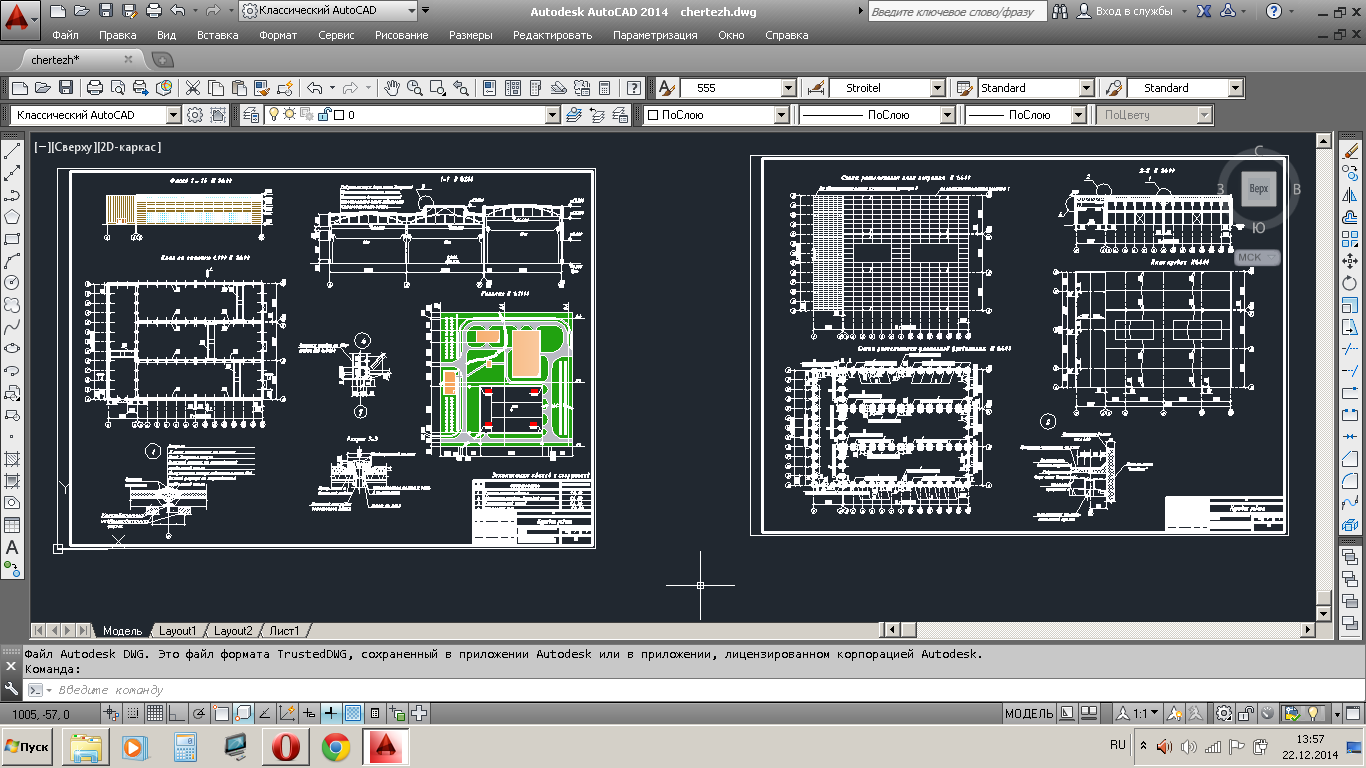This screenshot has height=768, width=1366.
Task: Toggle Snap mode in status bar
Action: pyautogui.click(x=134, y=713)
